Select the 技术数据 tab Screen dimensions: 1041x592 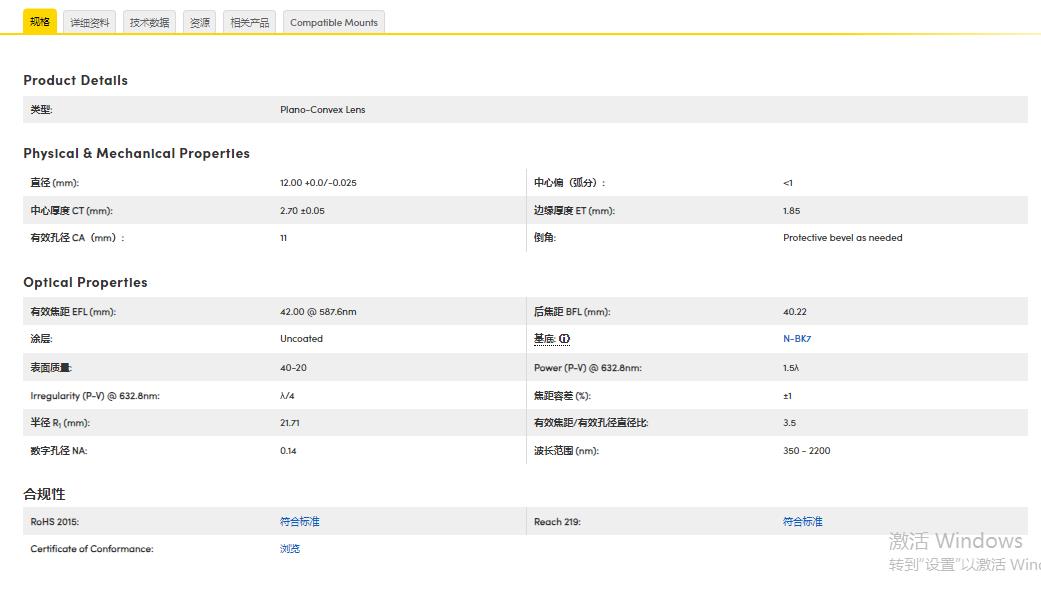[150, 22]
